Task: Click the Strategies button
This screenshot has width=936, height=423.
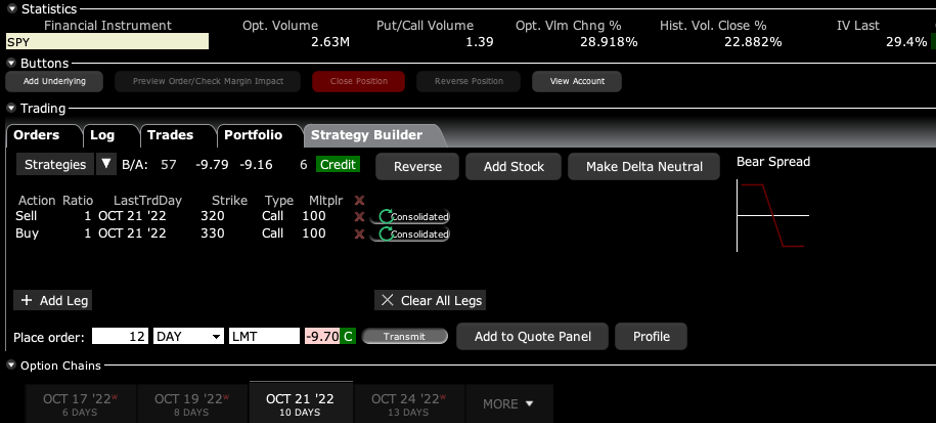Action: point(55,164)
